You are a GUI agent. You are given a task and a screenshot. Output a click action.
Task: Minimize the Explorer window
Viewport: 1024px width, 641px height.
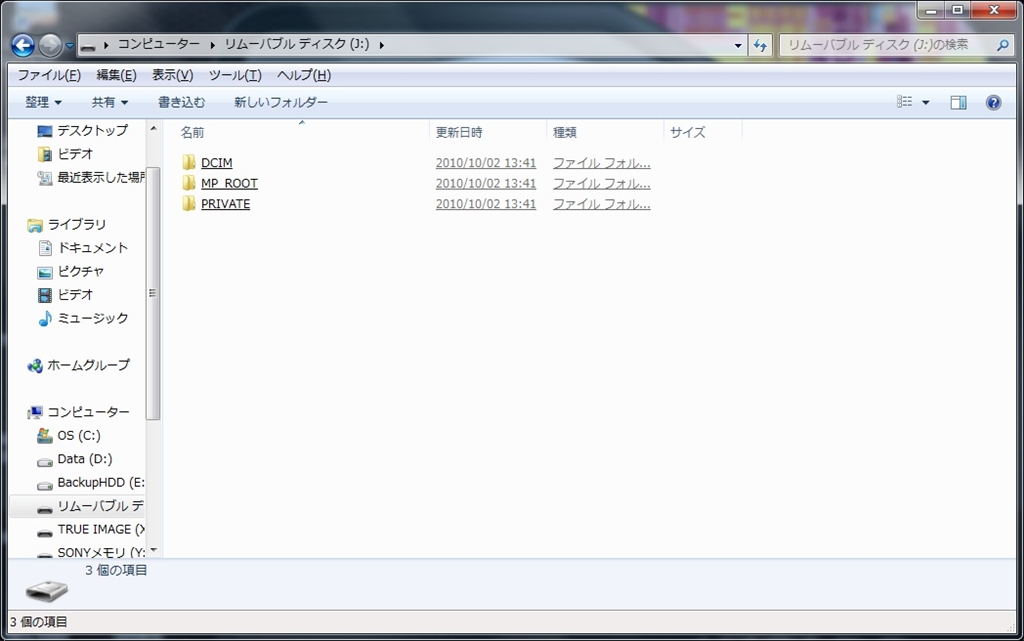click(932, 10)
